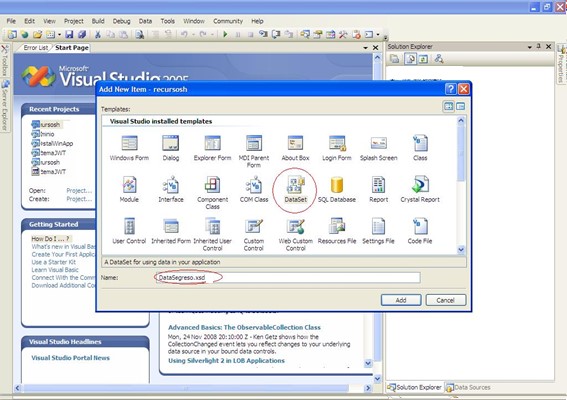Switch to the Data Sources tab
Image resolution: width=567 pixels, height=400 pixels.
pos(469,387)
